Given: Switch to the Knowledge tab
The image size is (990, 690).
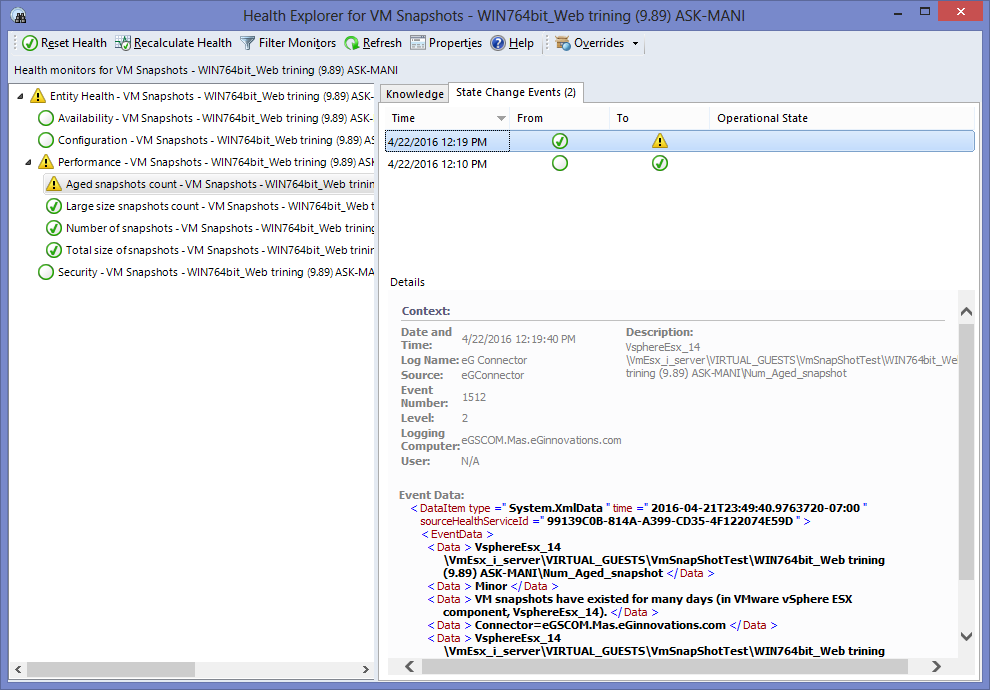Looking at the screenshot, I should click(x=415, y=94).
